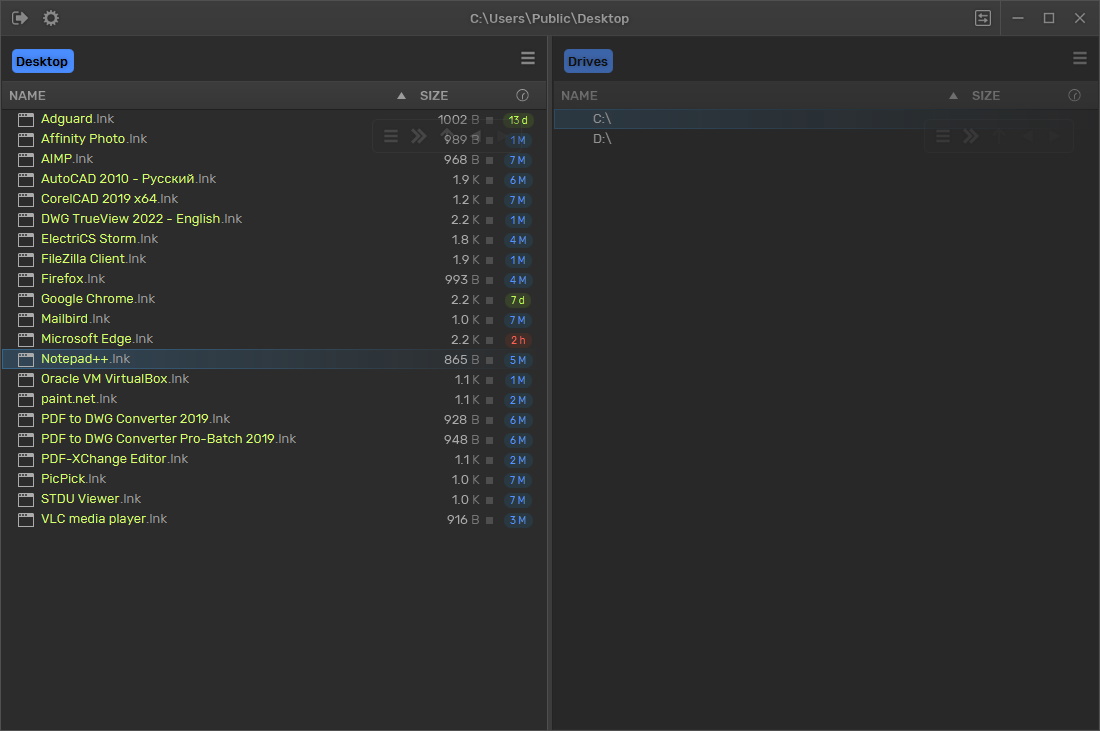Click the date clock icon in right pane header

1074,96
